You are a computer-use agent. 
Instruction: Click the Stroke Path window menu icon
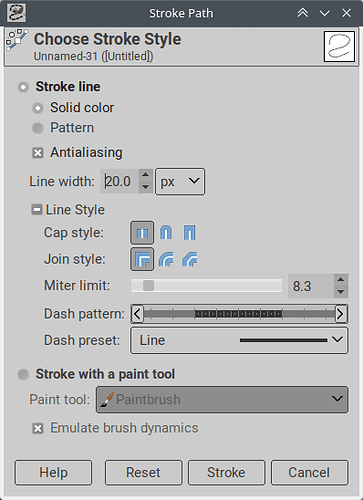tap(16, 13)
